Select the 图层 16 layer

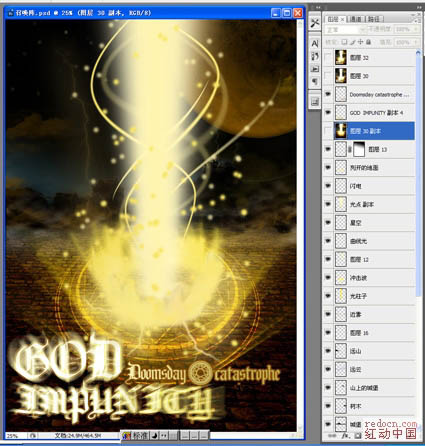(x=369, y=333)
